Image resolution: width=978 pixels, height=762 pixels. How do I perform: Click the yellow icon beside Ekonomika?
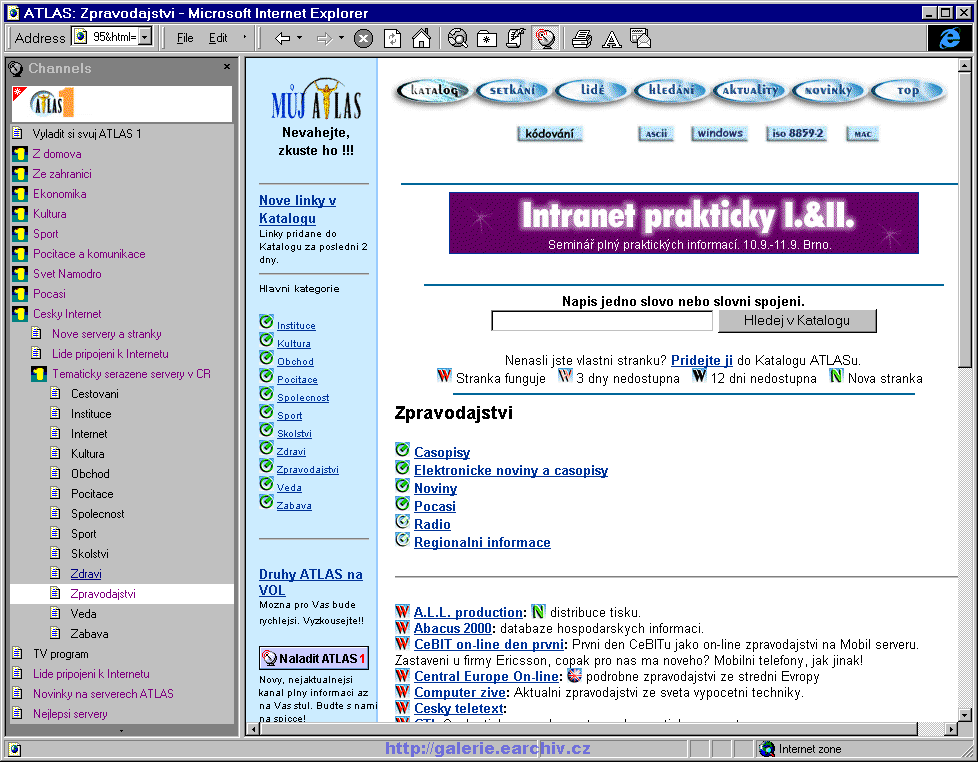click(20, 193)
